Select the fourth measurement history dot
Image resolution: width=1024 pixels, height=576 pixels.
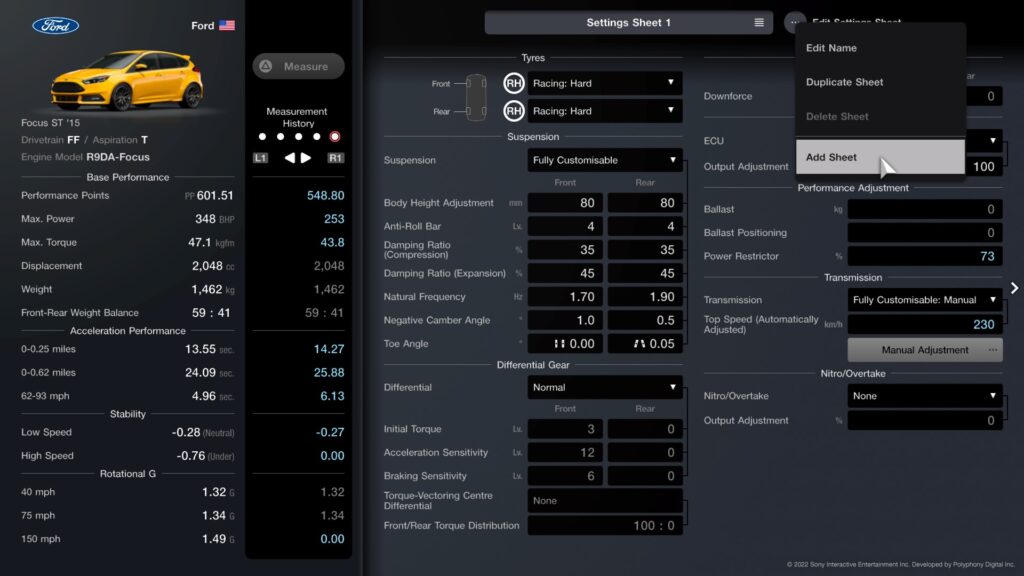coord(317,136)
